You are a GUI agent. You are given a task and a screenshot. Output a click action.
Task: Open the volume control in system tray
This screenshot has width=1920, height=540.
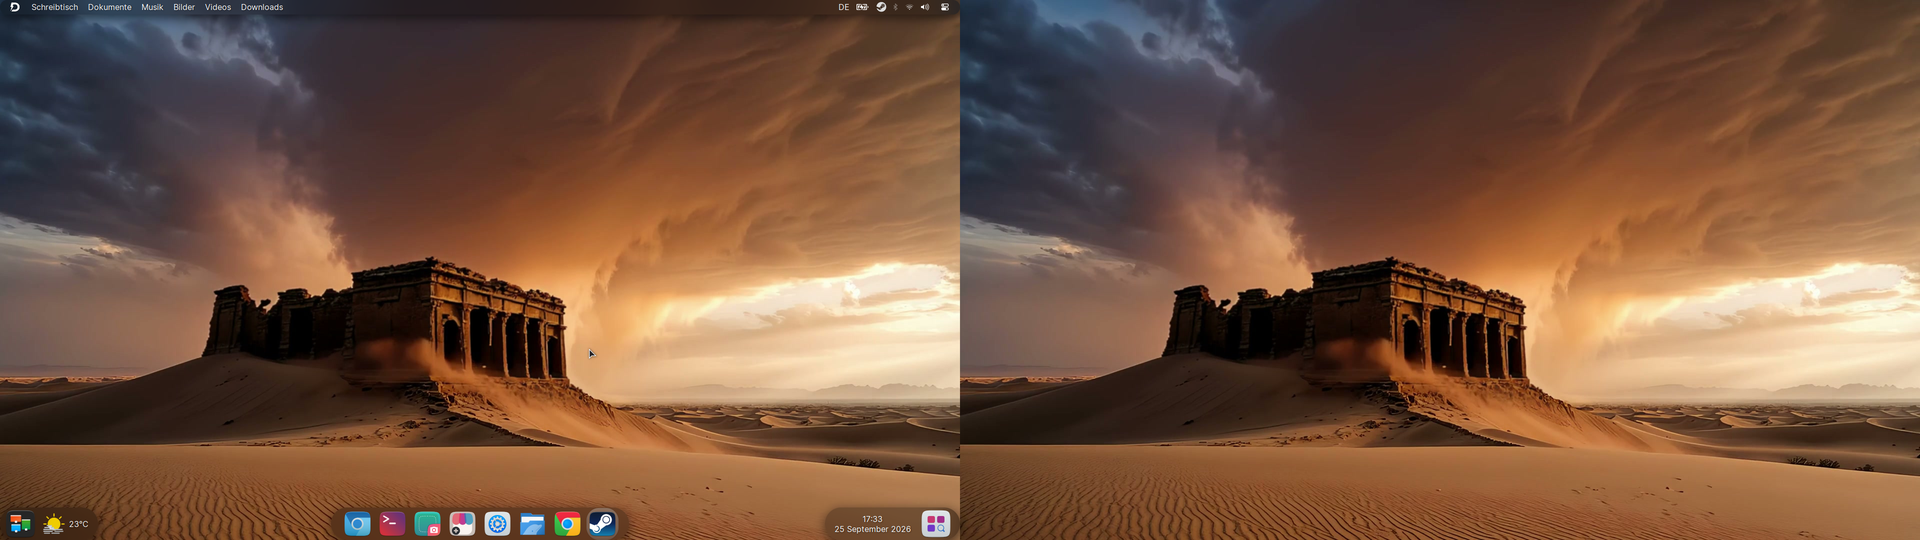tap(925, 7)
